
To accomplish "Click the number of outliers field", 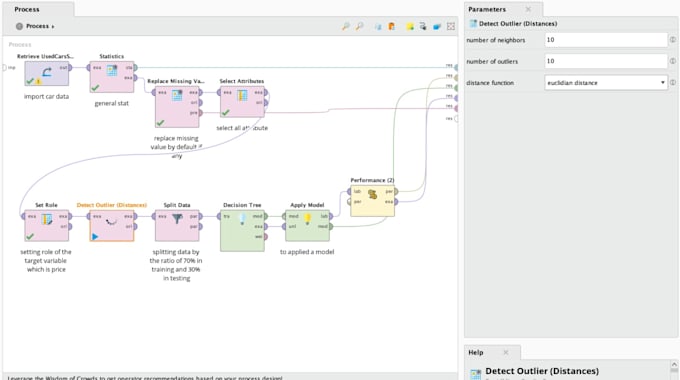I will pos(606,61).
